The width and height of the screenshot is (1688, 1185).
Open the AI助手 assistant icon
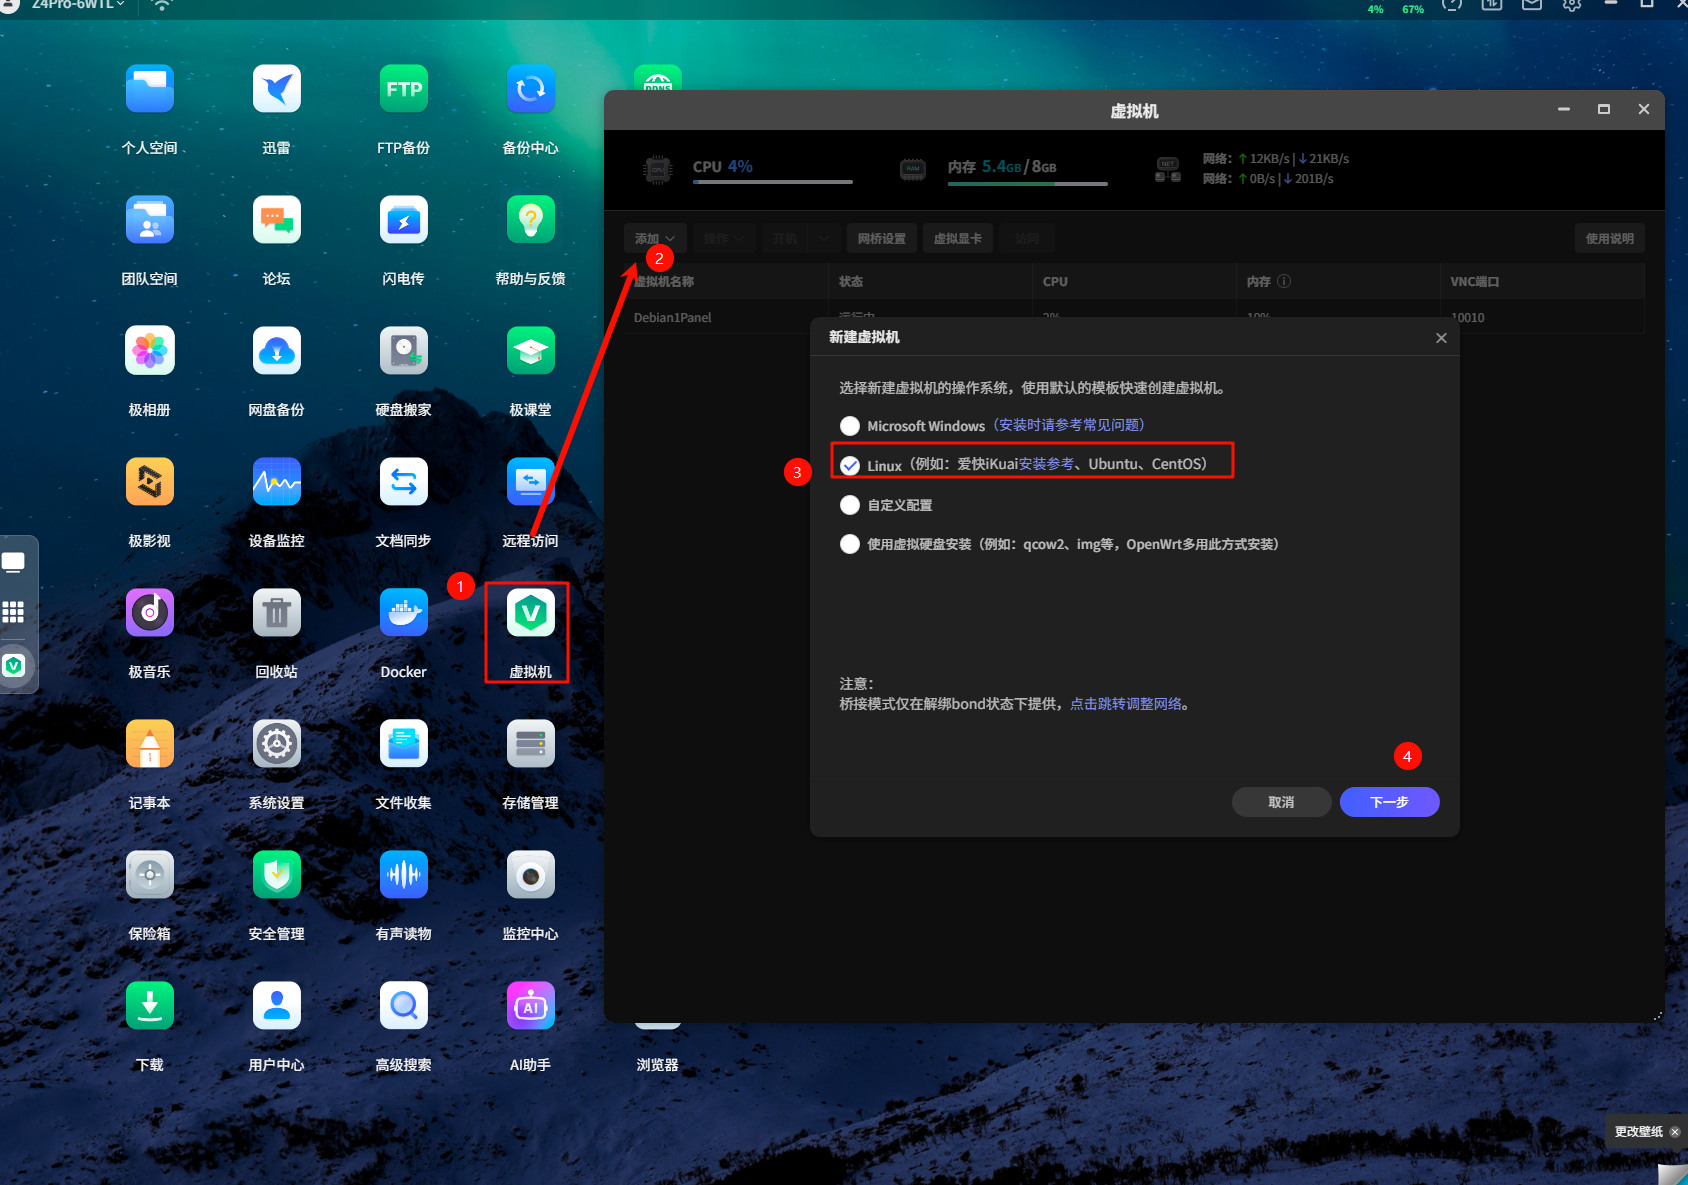click(x=530, y=1007)
